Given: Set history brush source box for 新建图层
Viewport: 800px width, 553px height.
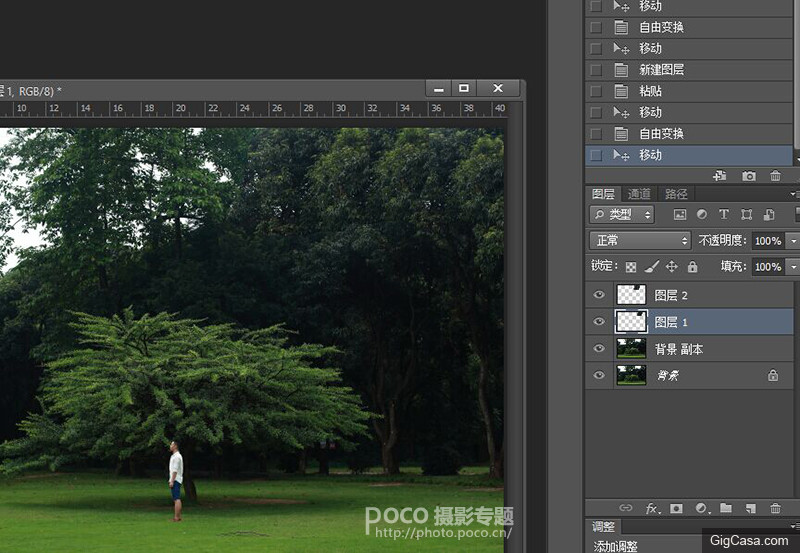Looking at the screenshot, I should (x=595, y=70).
